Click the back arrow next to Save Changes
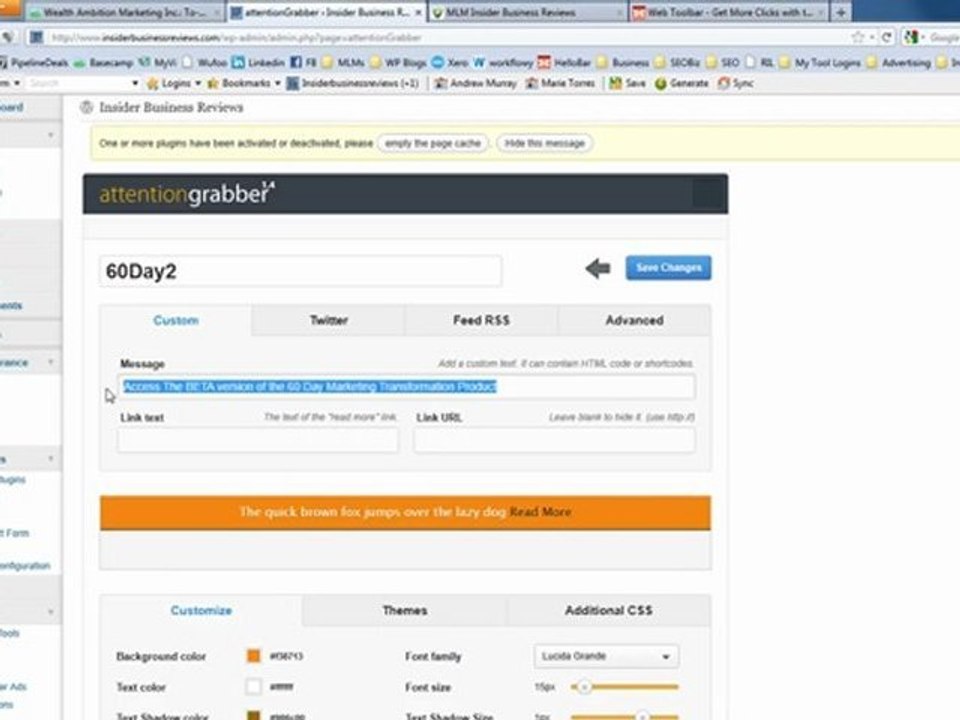The height and width of the screenshot is (720, 960). (x=598, y=268)
